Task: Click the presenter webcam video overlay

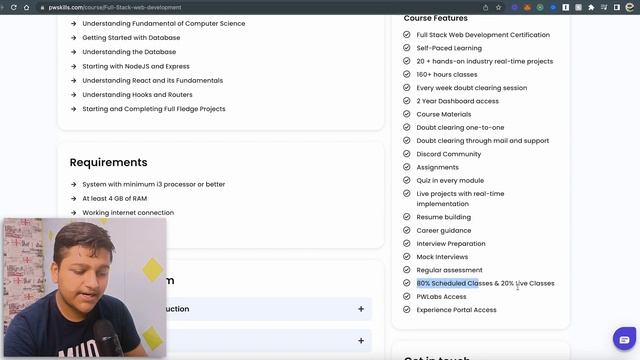Action: tap(85, 288)
